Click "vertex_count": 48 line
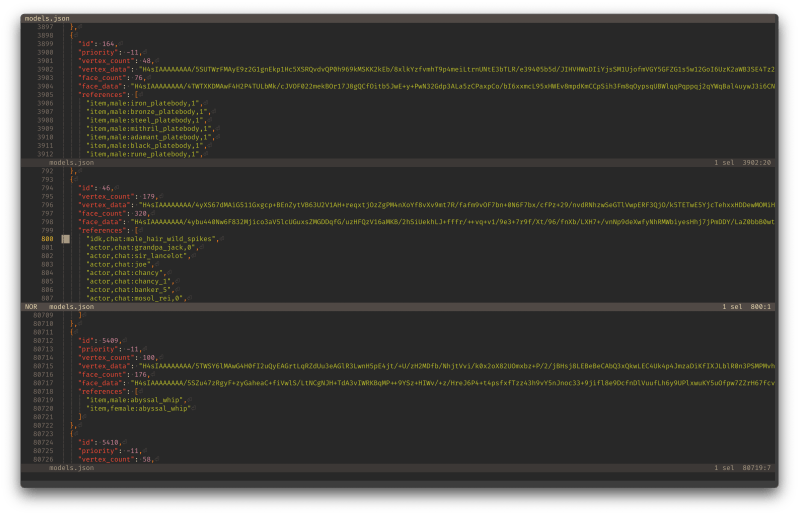The image size is (799, 515). [116, 61]
